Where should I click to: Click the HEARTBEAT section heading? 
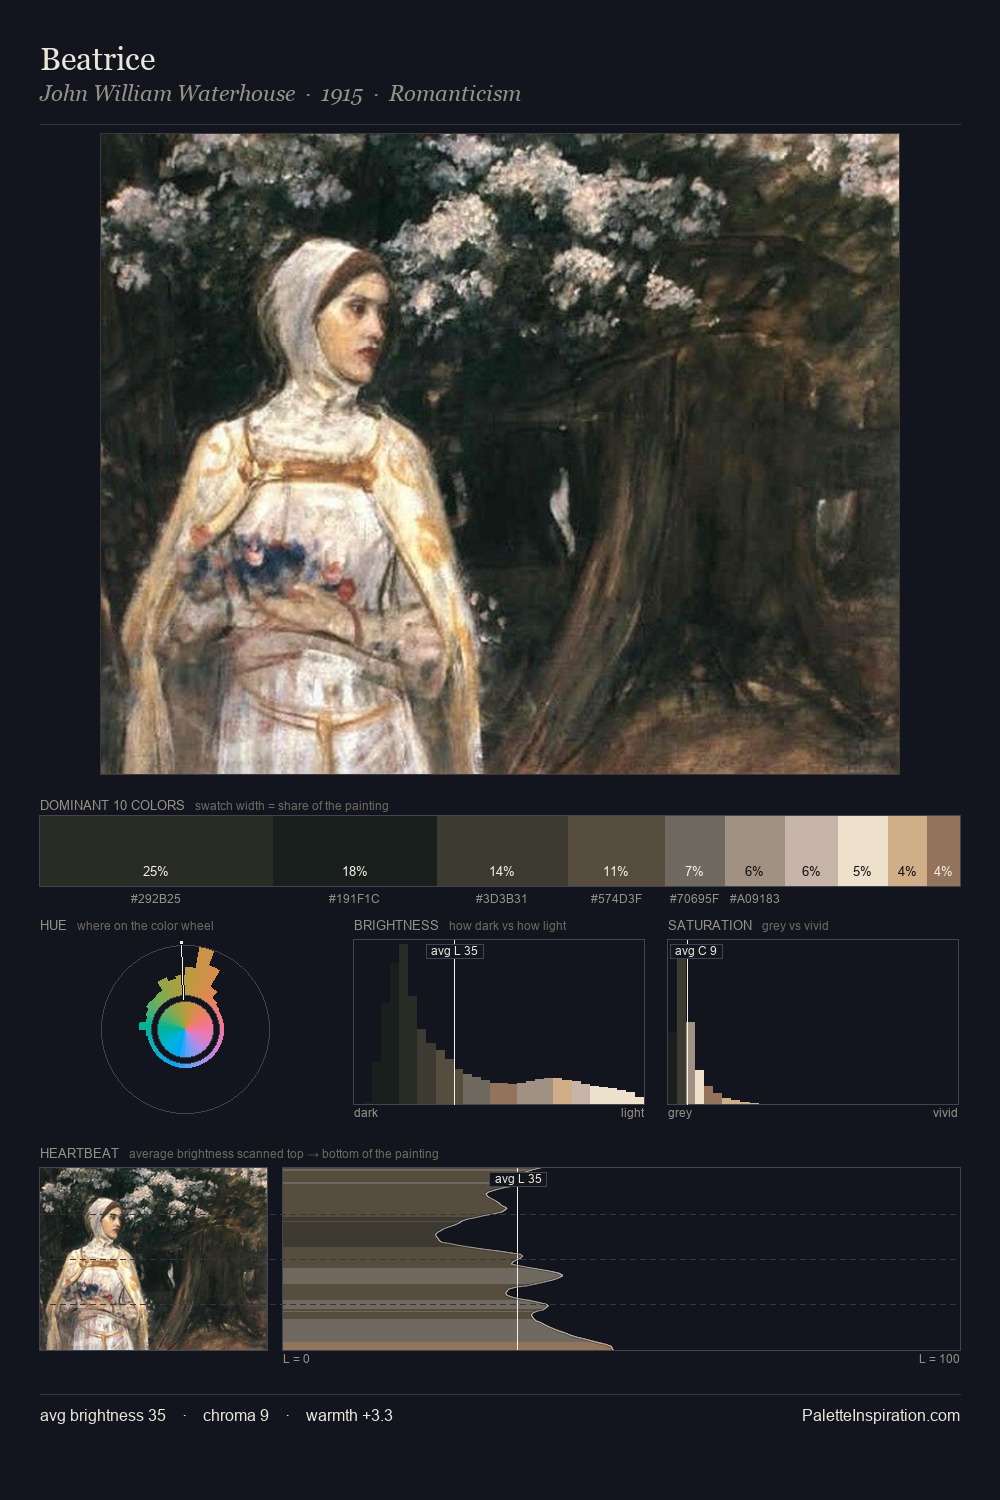[79, 1153]
